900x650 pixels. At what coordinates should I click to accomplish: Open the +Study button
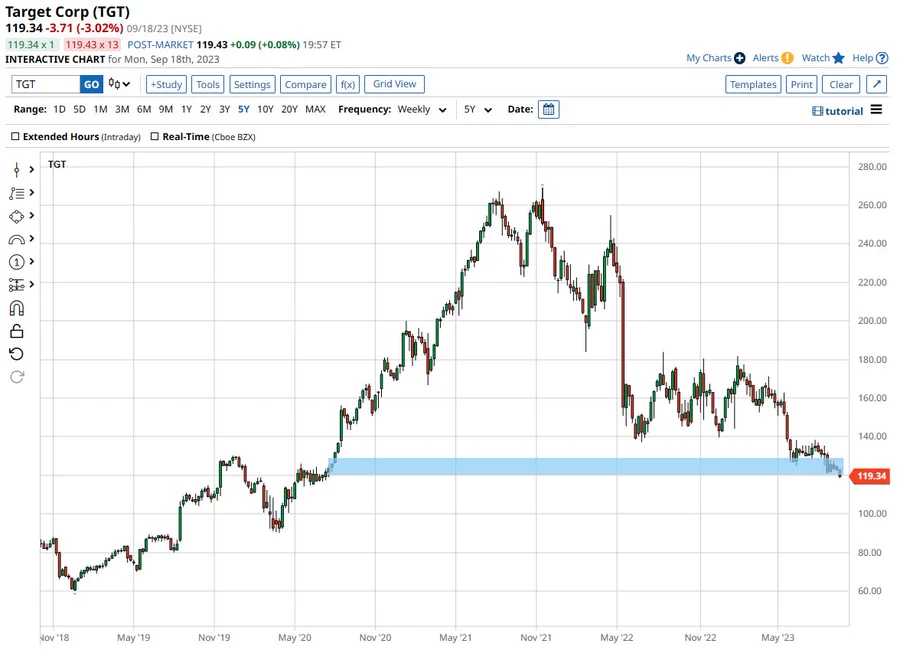(x=166, y=84)
